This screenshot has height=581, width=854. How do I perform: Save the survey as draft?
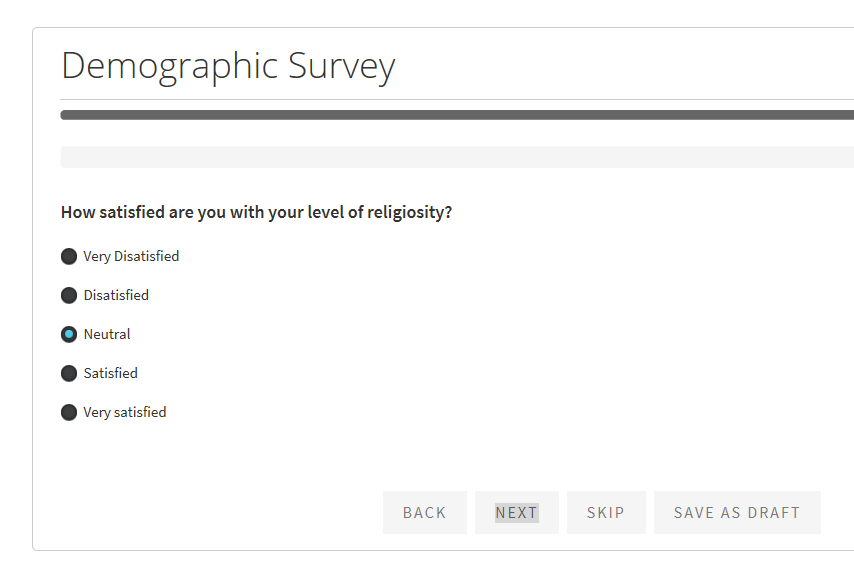tap(737, 512)
